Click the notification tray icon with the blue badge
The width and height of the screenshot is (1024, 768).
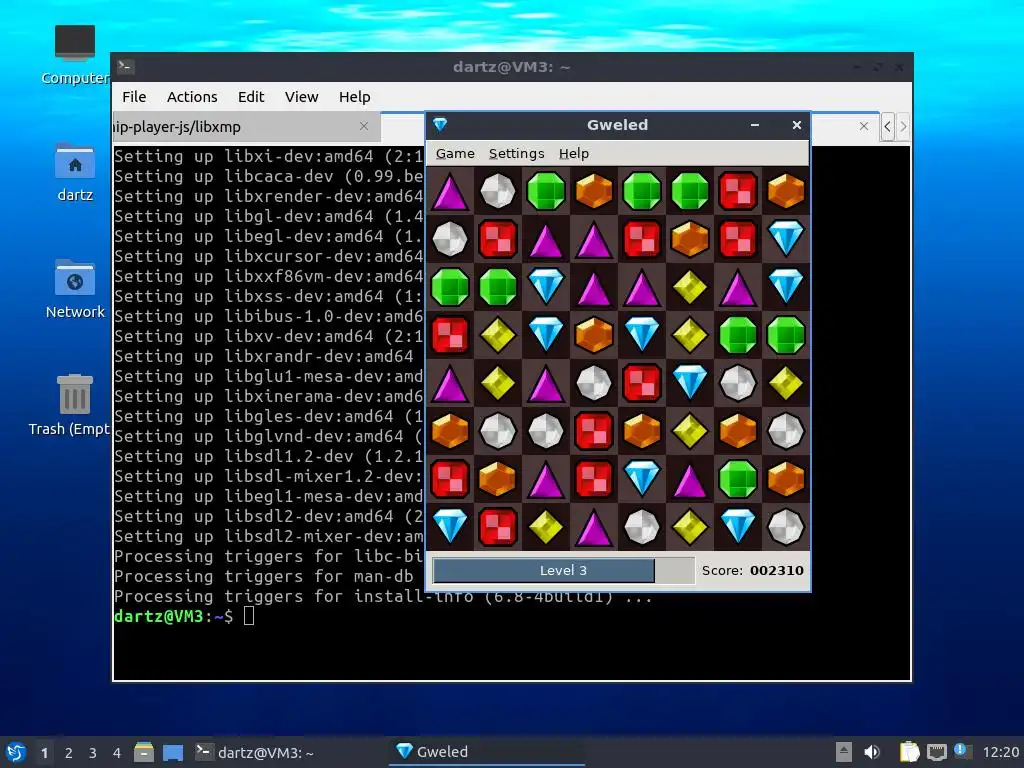[x=962, y=751]
